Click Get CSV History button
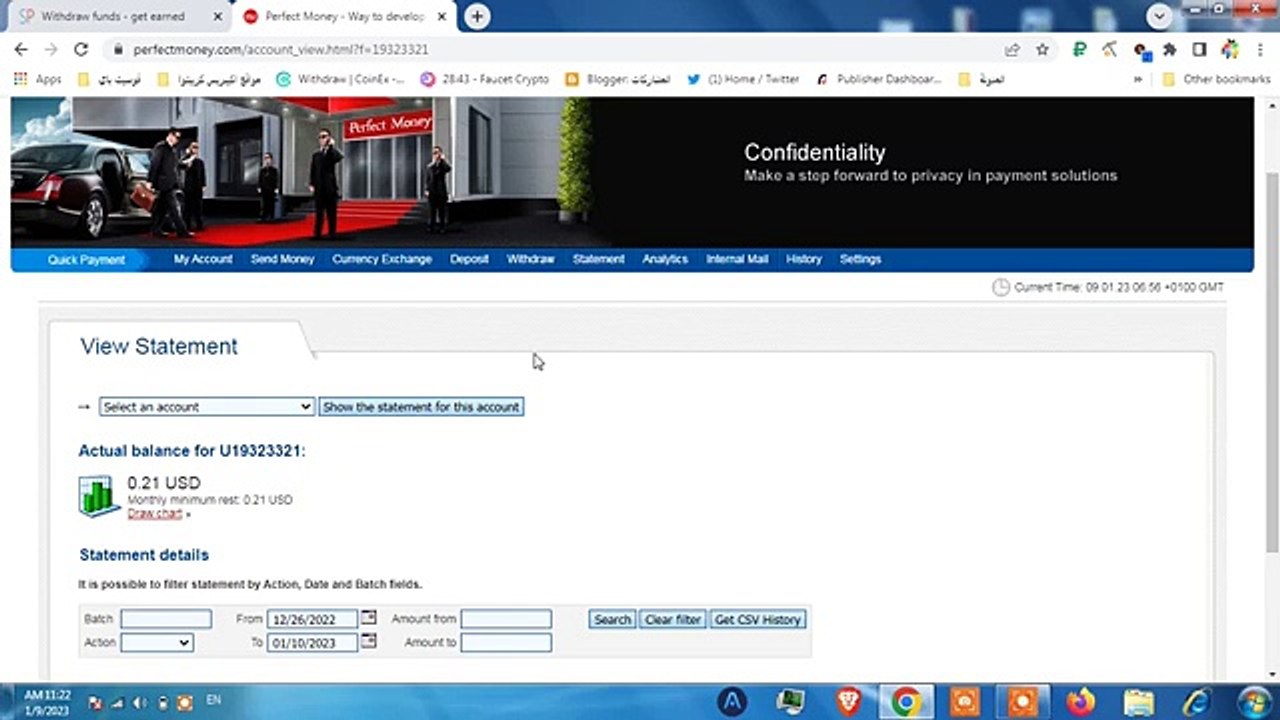 tap(758, 620)
